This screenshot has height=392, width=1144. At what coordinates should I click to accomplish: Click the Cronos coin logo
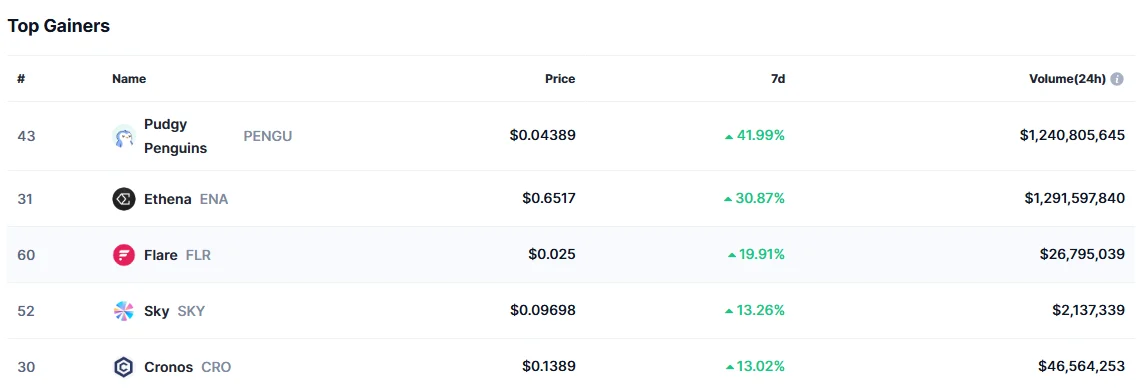pos(124,367)
